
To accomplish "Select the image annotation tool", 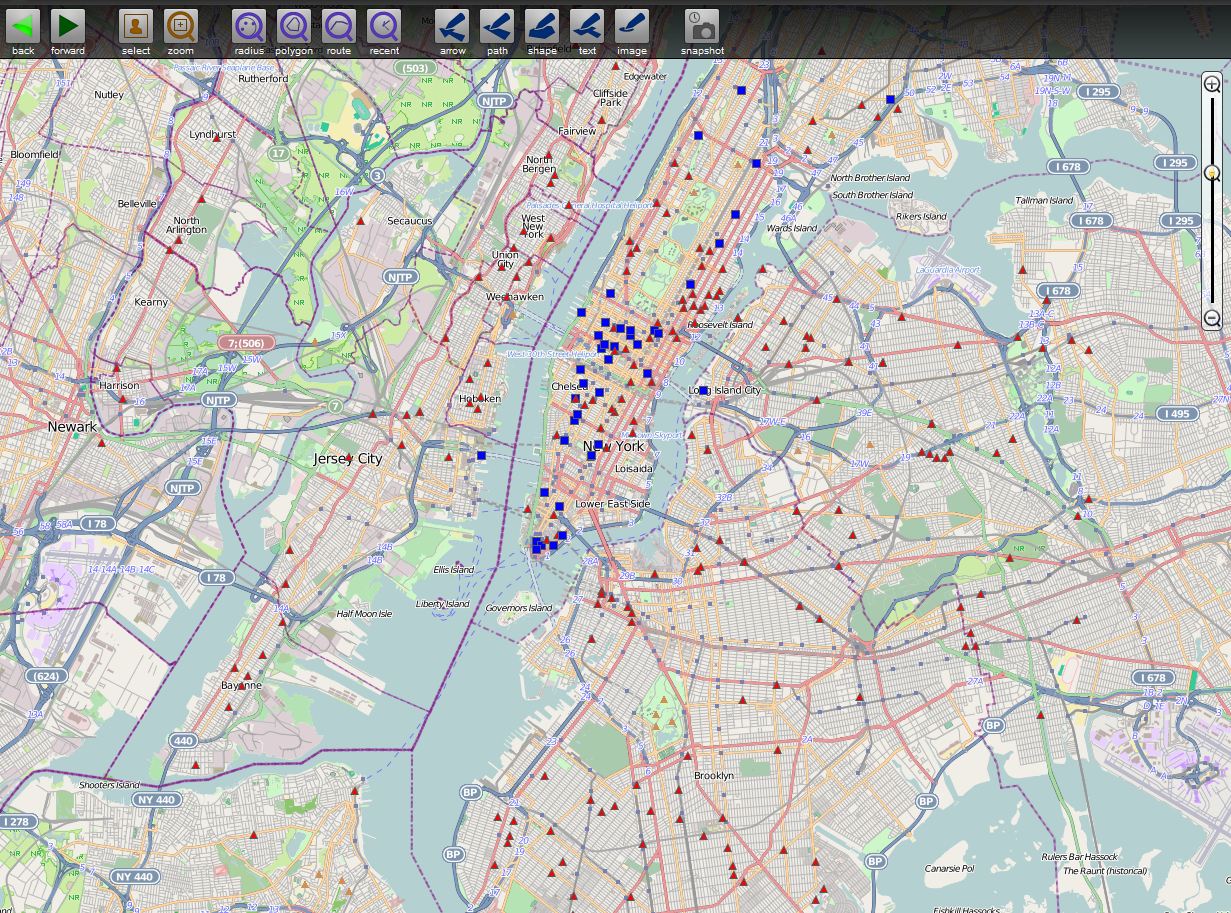I will pyautogui.click(x=632, y=26).
